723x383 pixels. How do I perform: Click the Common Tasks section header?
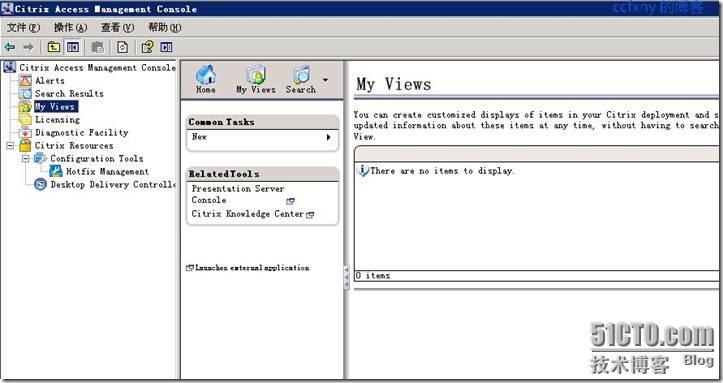262,122
